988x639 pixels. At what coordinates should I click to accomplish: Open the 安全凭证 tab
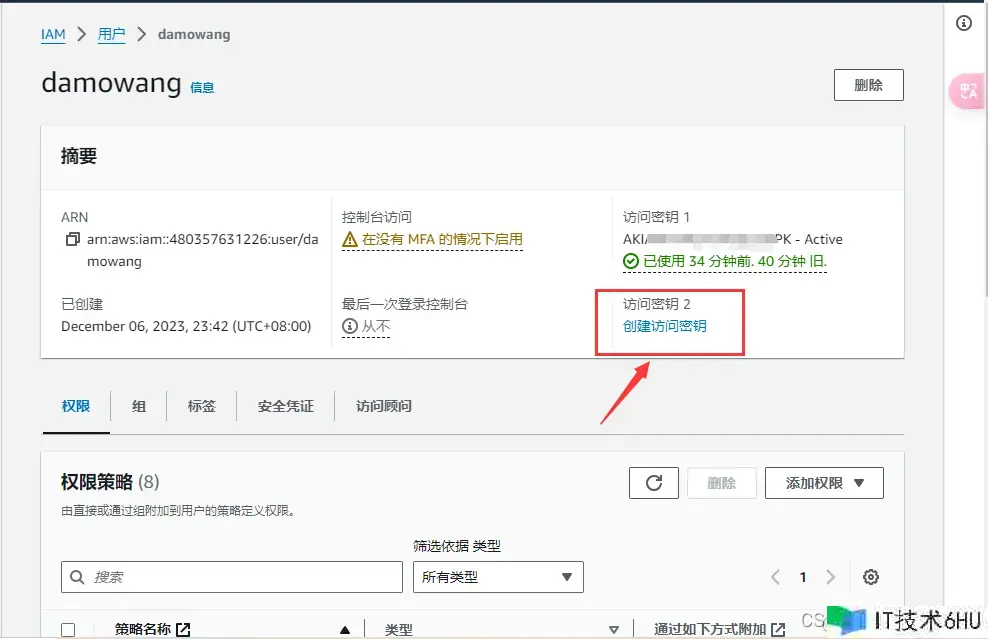coord(285,406)
